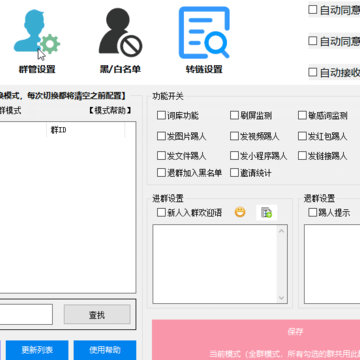Image resolution: width=360 pixels, height=360 pixels.
Task: Click the 更新列表 button
Action: [x=37, y=350]
